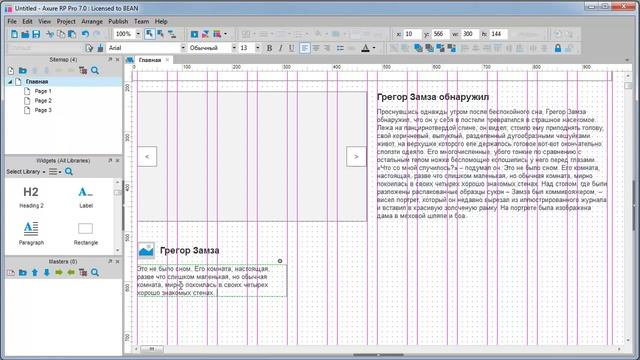Toggle bulleted list formatting
The height and width of the screenshot is (360, 640).
pyautogui.click(x=340, y=48)
